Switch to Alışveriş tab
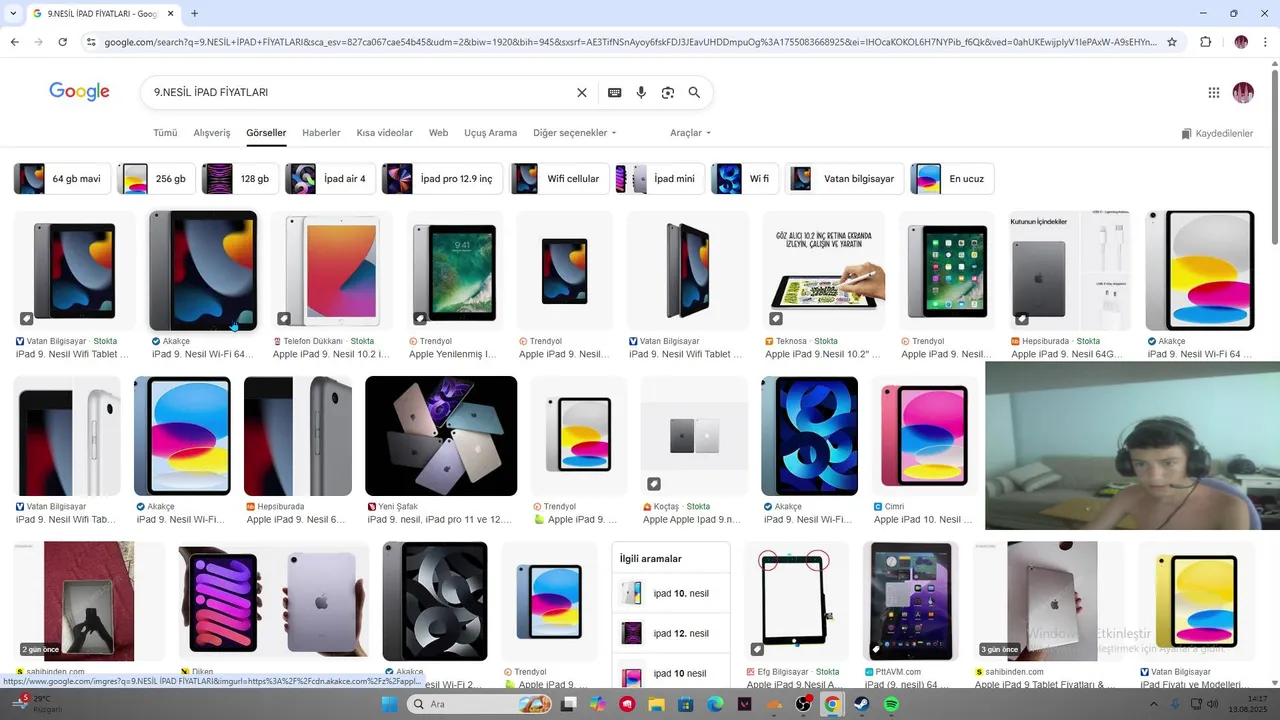The width and height of the screenshot is (1280, 720). [211, 133]
